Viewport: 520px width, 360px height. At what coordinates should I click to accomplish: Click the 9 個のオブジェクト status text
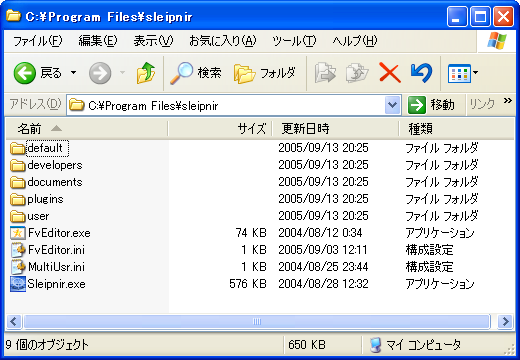click(47, 345)
